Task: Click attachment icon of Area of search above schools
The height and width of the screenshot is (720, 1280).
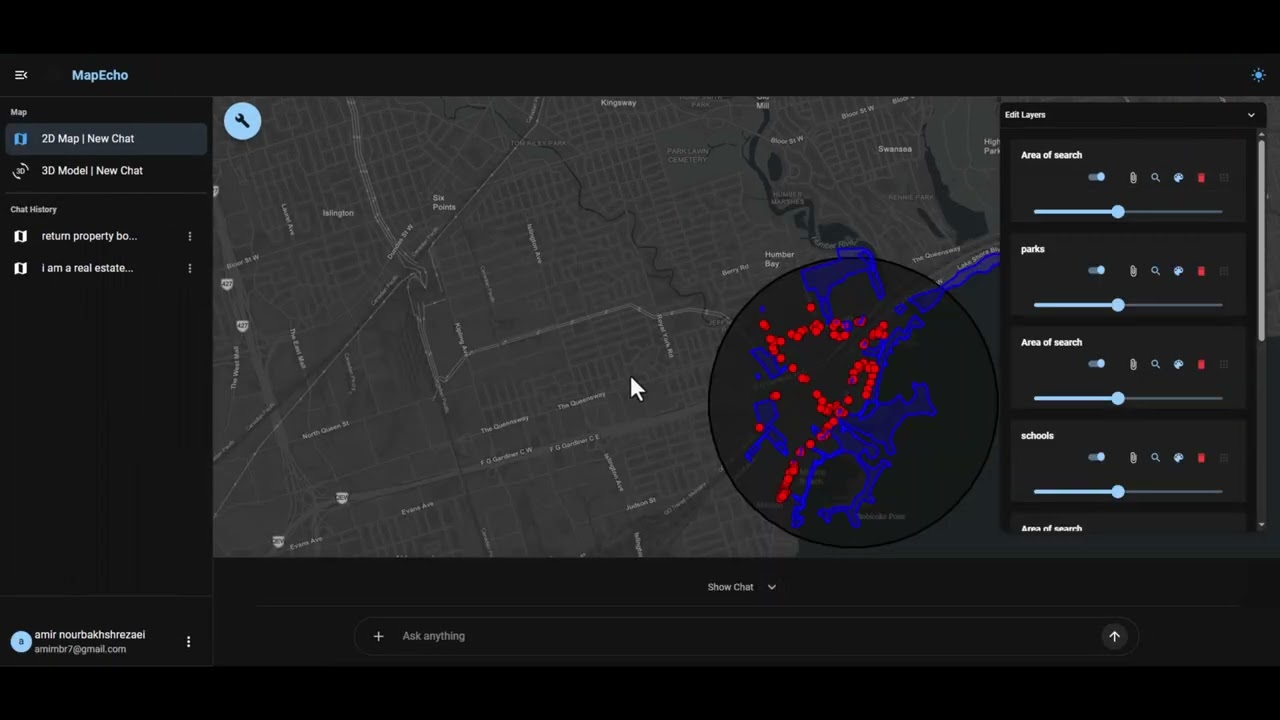Action: (1133, 365)
